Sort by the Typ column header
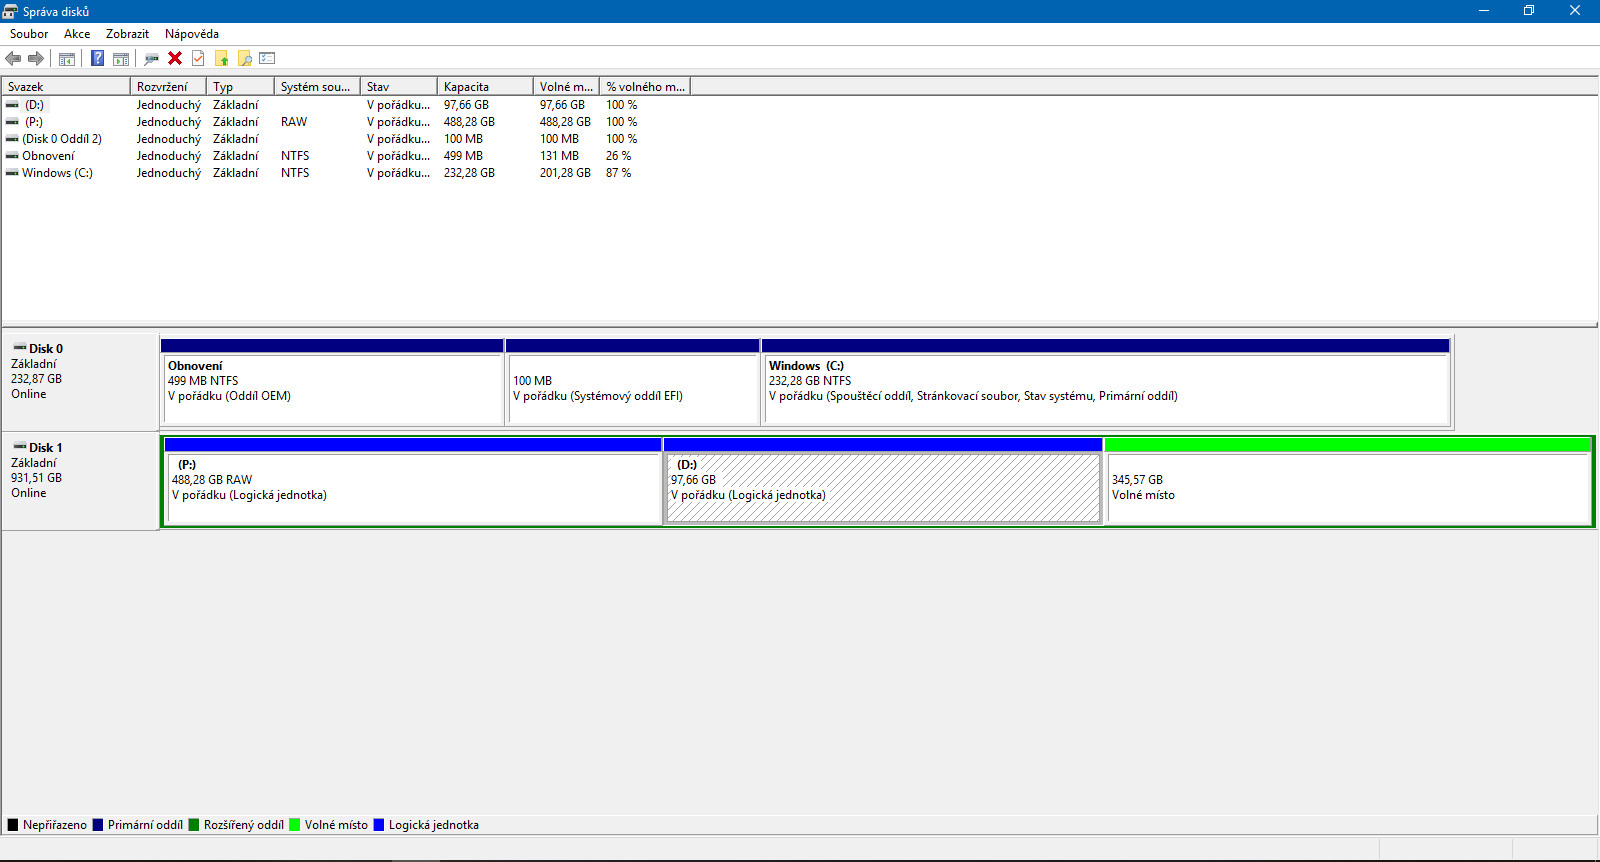The height and width of the screenshot is (862, 1600). click(240, 87)
